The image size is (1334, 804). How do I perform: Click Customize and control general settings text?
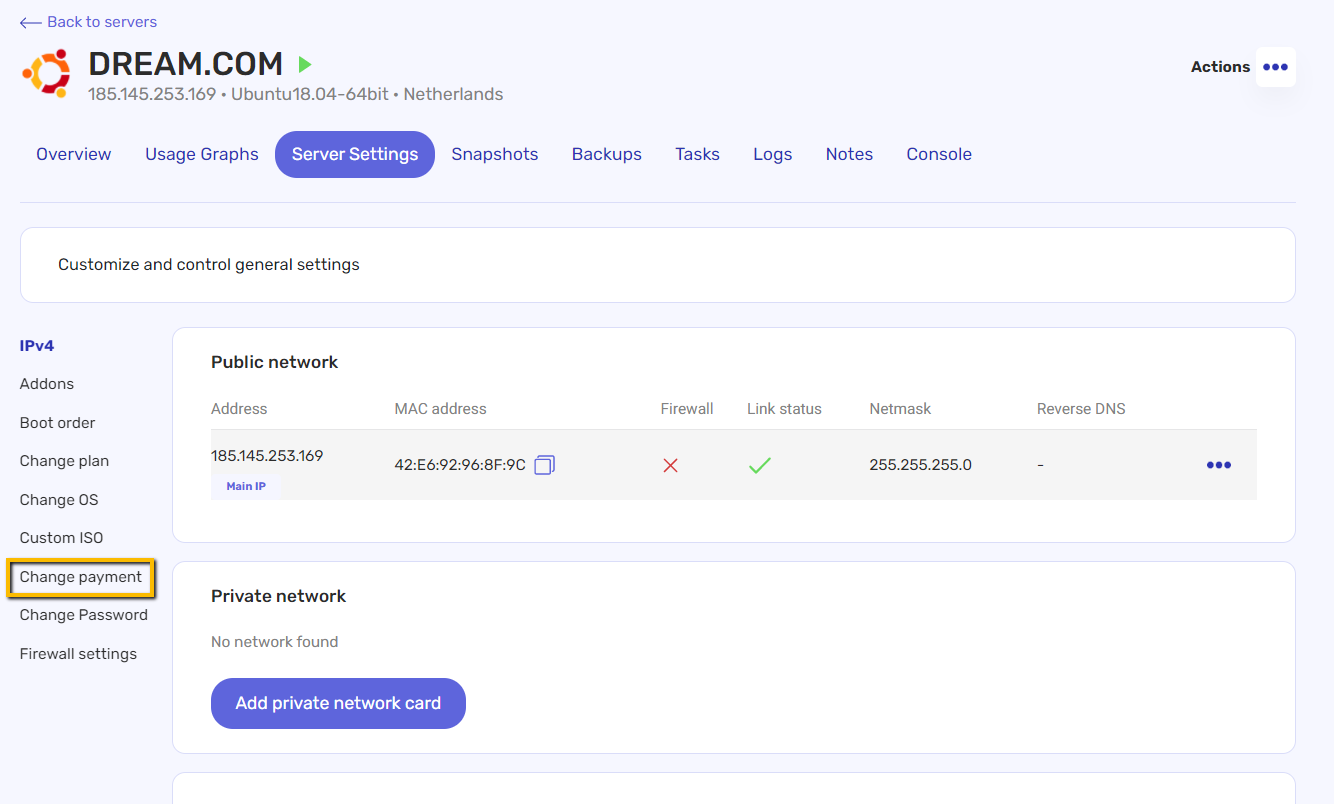pyautogui.click(x=209, y=265)
